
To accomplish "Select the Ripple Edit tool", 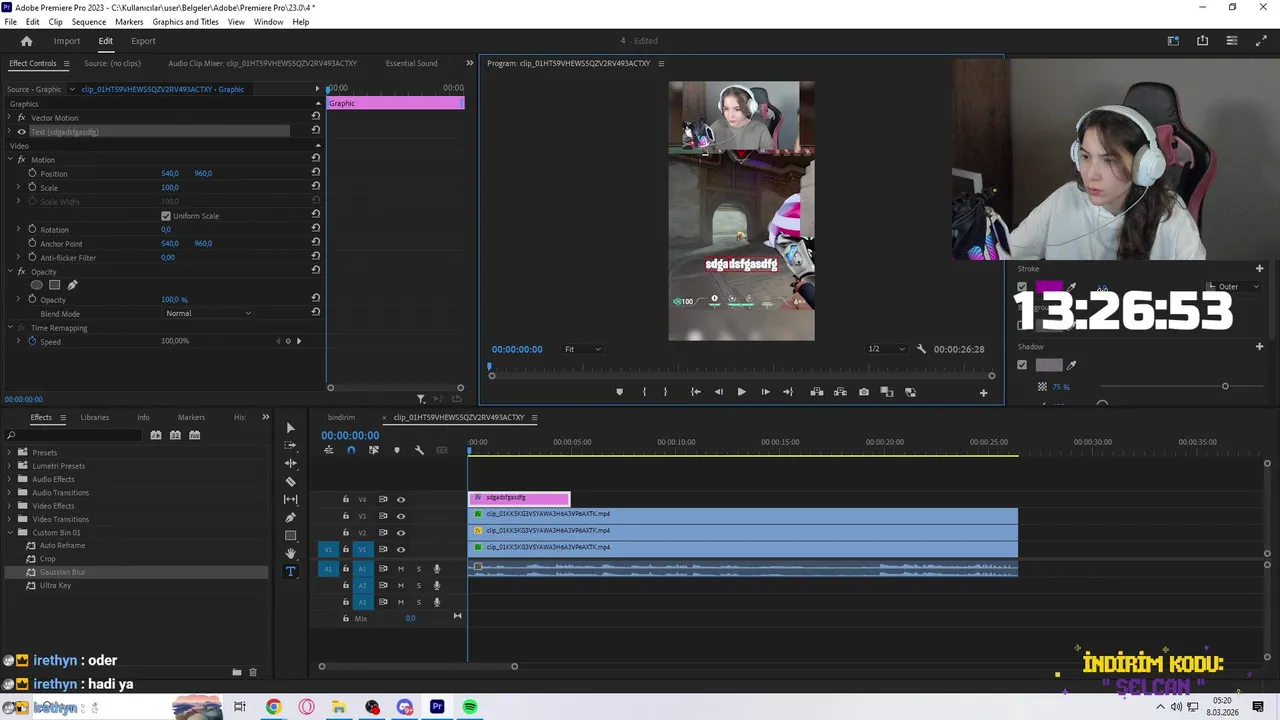I will (290, 464).
